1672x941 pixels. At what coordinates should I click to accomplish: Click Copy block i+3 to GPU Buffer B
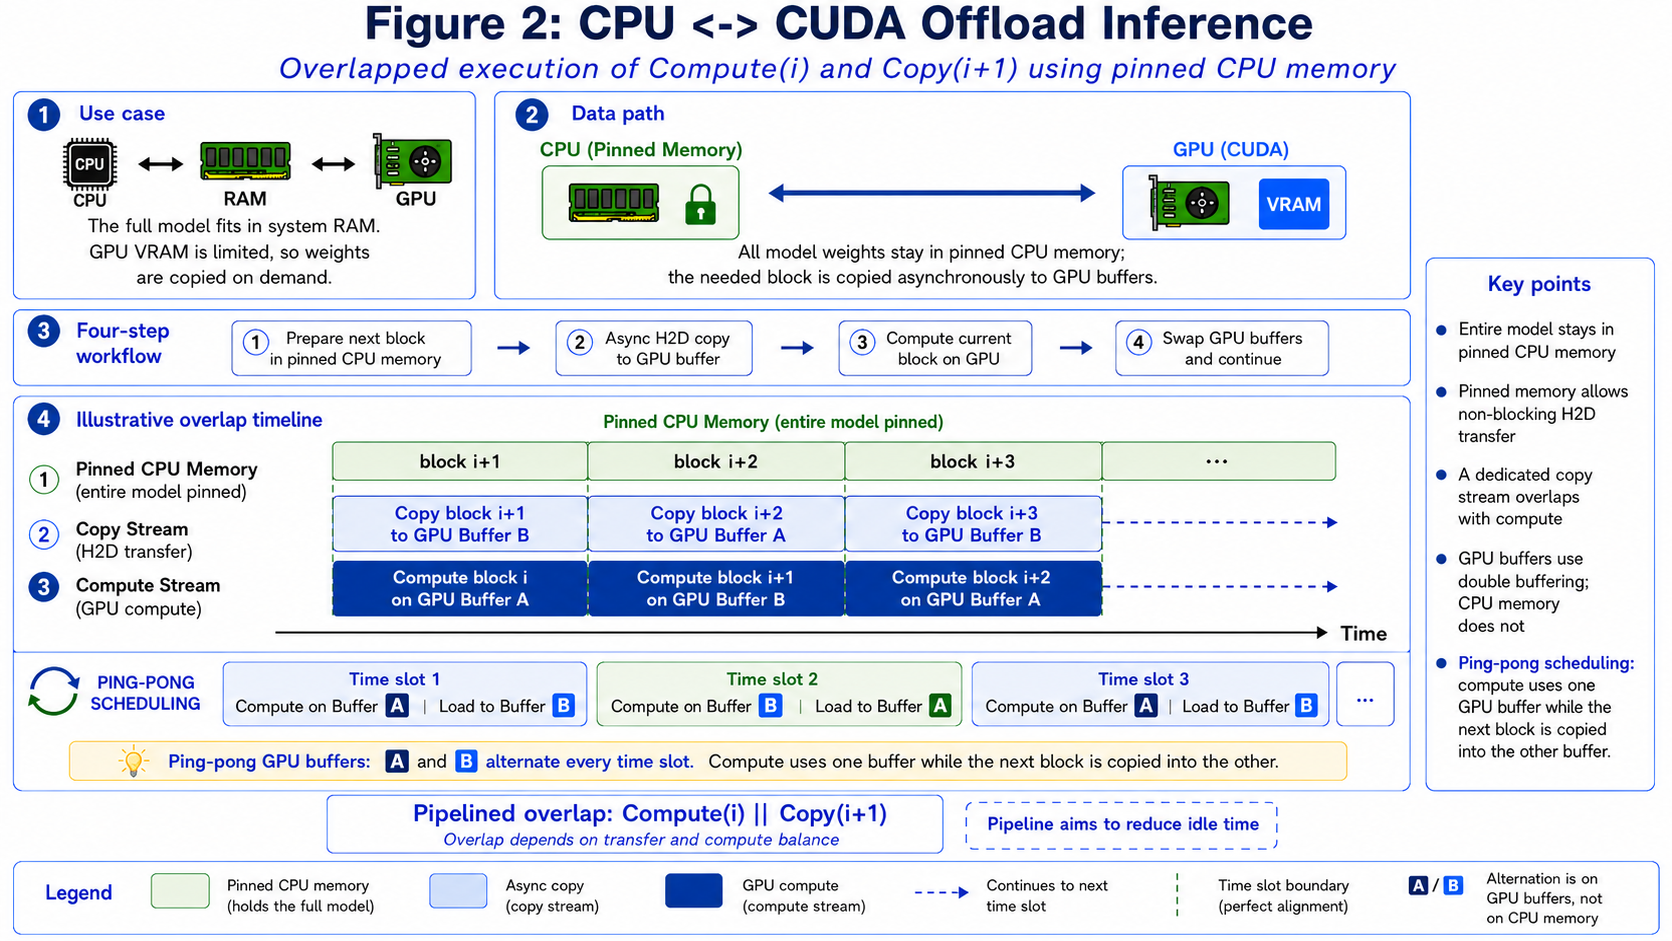973,524
